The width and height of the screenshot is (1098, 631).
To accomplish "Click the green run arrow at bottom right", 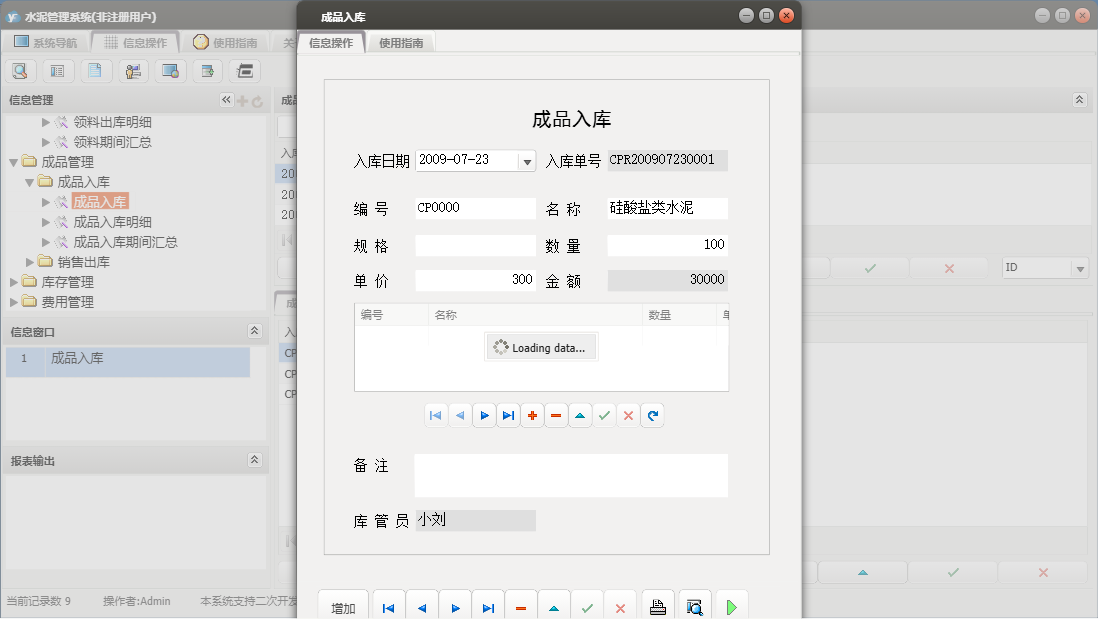I will (x=731, y=604).
